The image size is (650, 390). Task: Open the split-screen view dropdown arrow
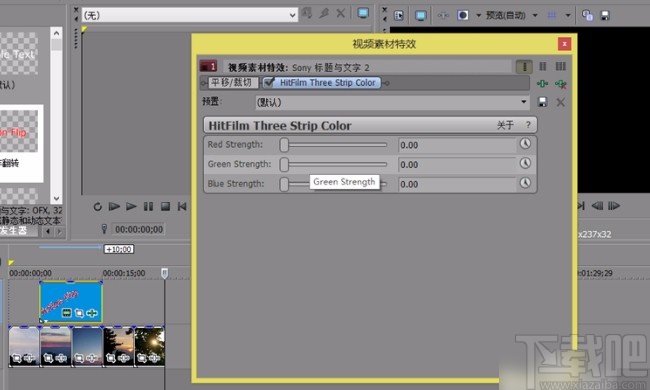click(x=478, y=15)
